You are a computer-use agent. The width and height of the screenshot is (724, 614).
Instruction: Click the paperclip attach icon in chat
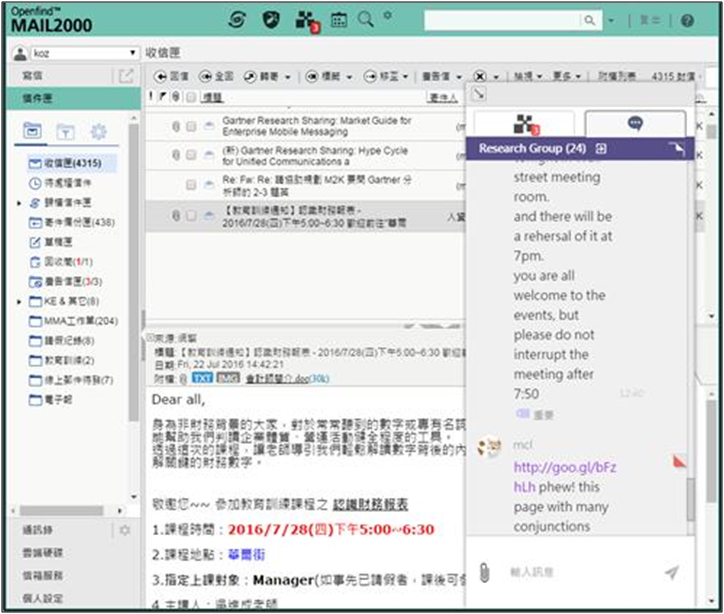484,572
